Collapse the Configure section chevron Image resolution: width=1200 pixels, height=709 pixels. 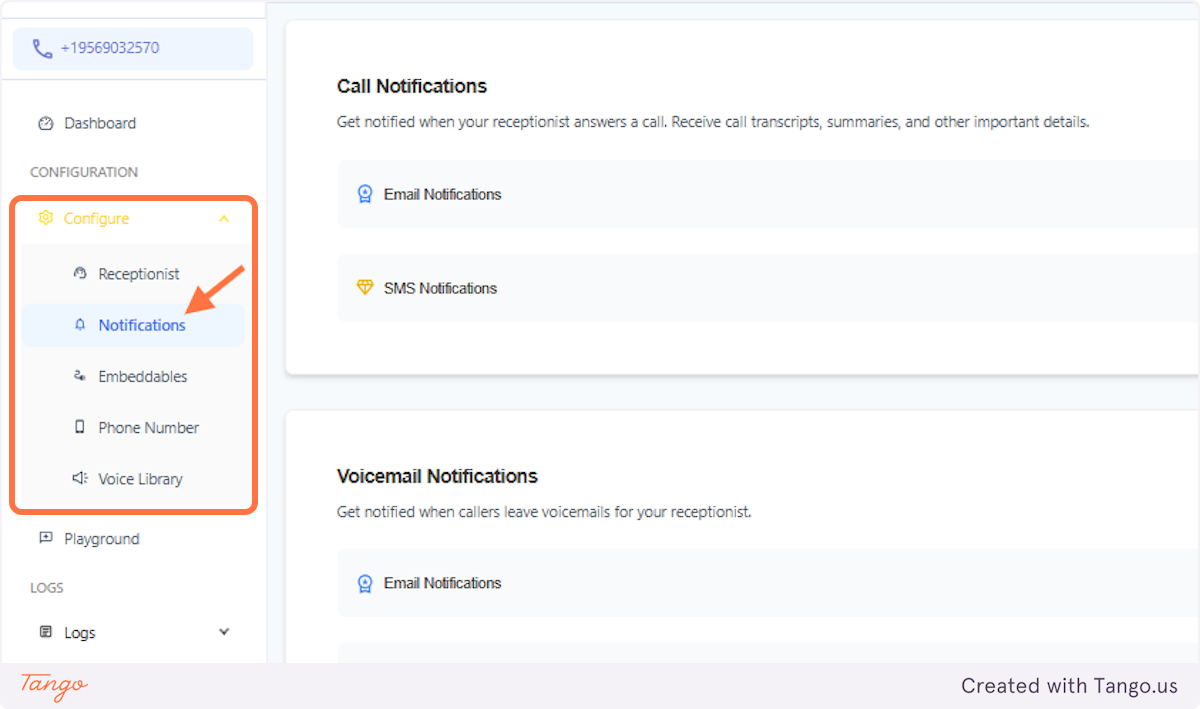click(x=224, y=218)
